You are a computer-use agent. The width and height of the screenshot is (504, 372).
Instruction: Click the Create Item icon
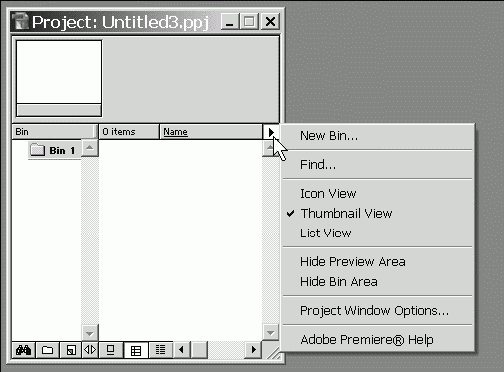click(x=71, y=350)
